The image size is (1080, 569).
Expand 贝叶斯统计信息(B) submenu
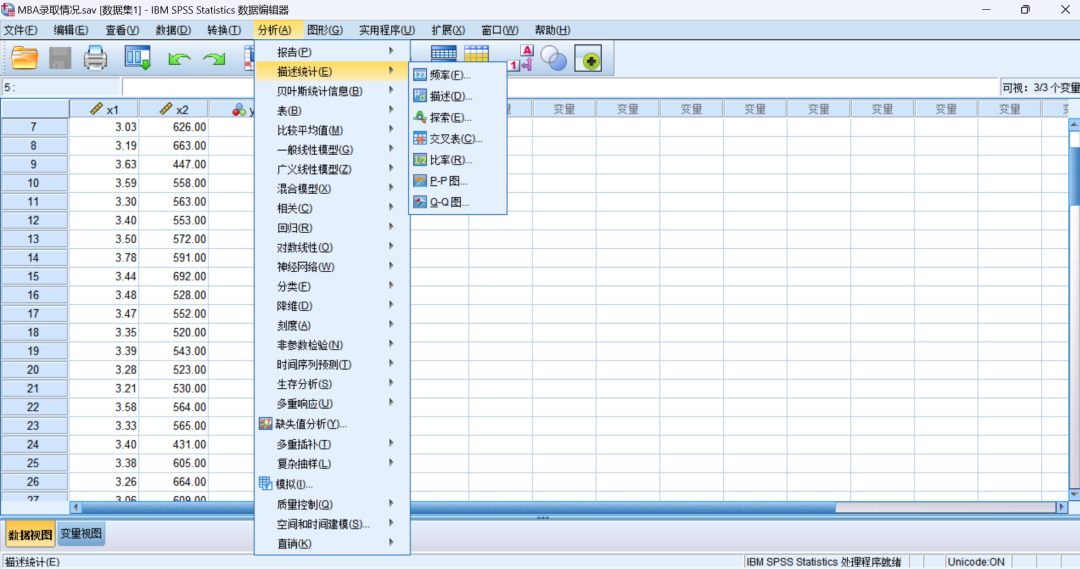pyautogui.click(x=332, y=91)
